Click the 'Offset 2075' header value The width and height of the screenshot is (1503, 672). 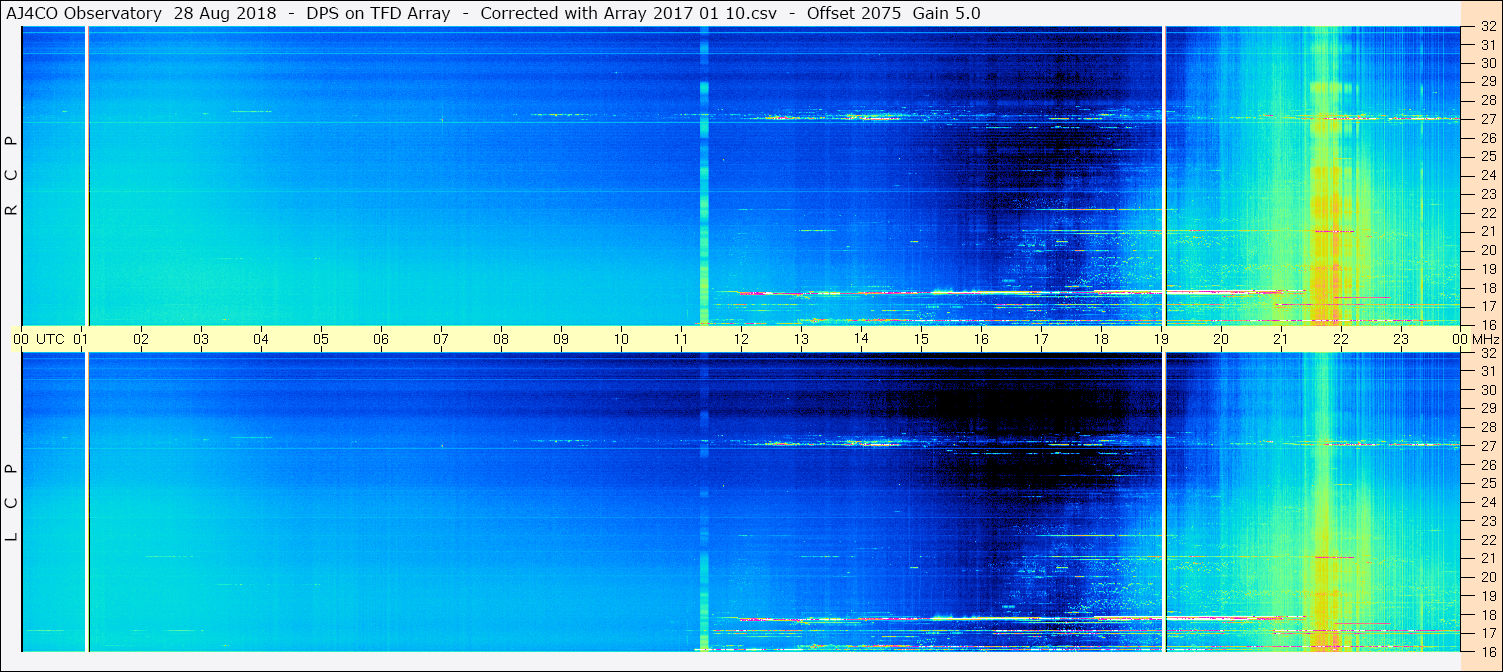pos(854,13)
